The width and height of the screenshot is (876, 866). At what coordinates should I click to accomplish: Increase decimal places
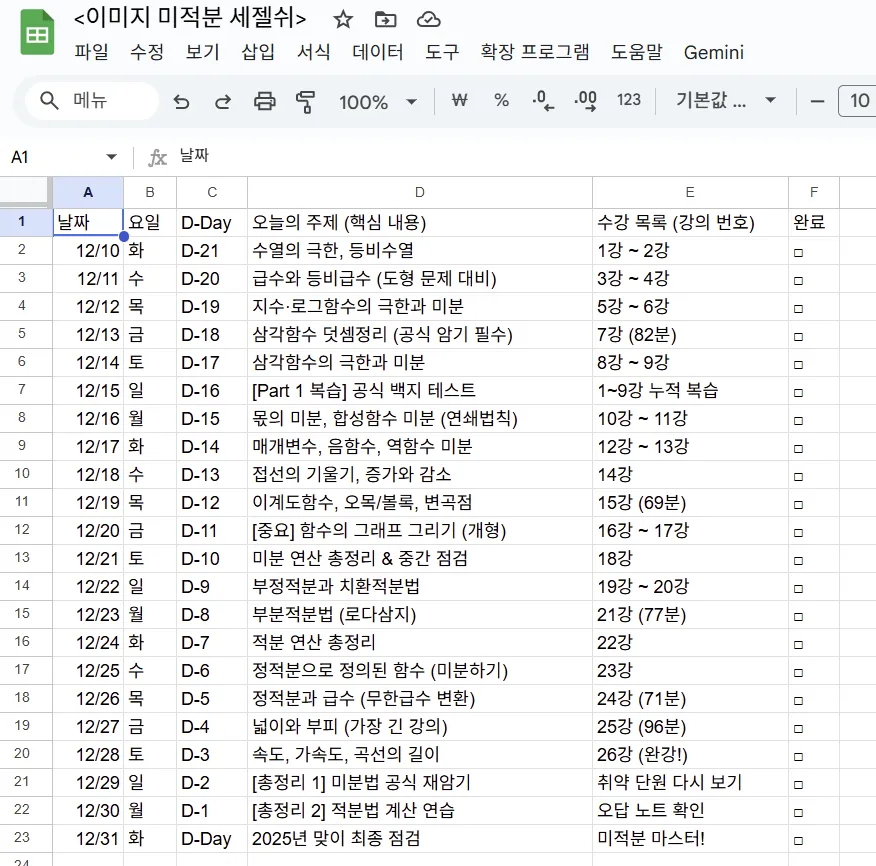[585, 101]
